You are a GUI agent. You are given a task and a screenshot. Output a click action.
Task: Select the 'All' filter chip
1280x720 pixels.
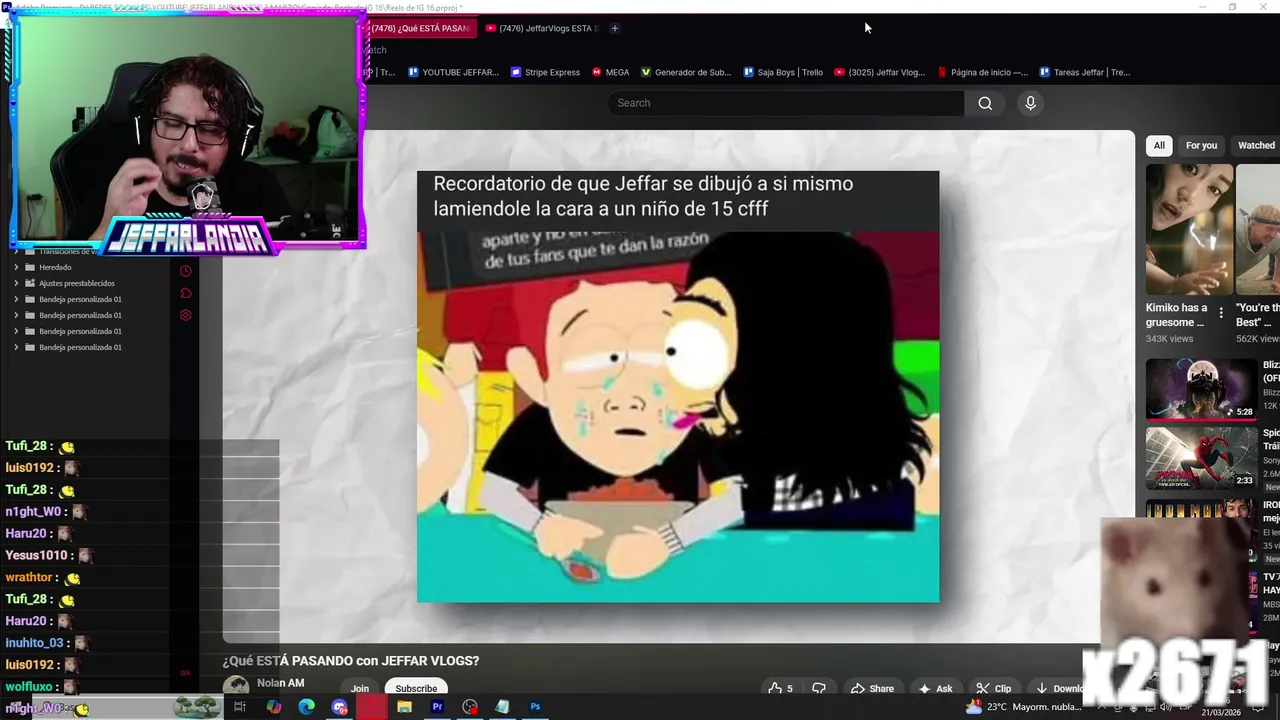tap(1159, 145)
